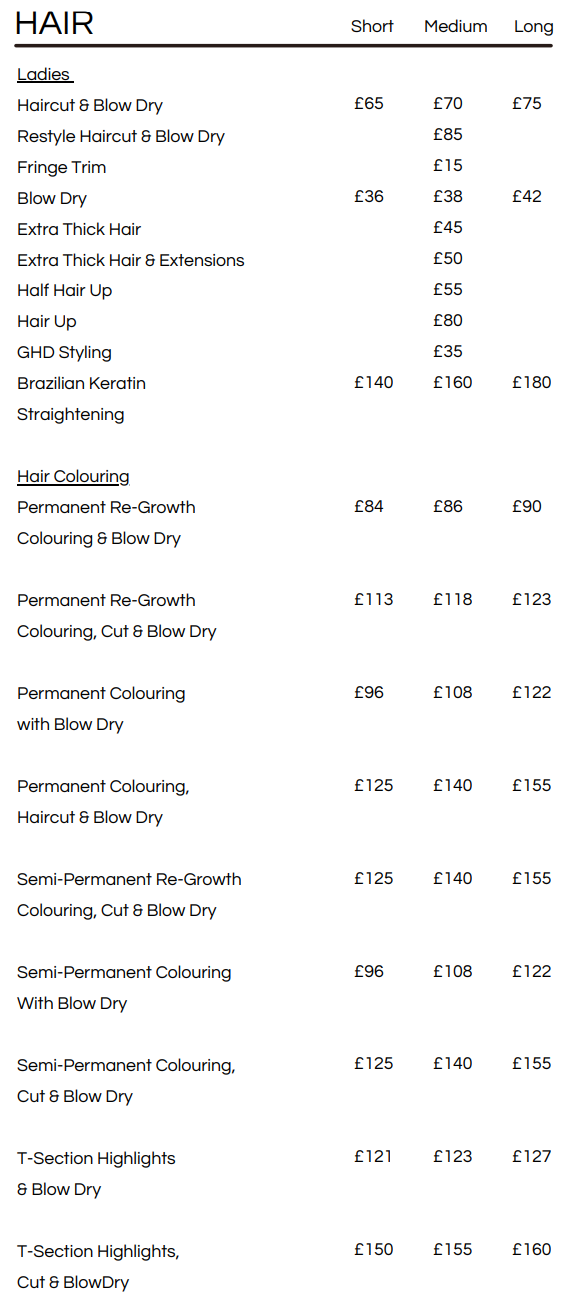Select Permanent Colouring with Blow Dry
This screenshot has width=570, height=1300.
[101, 709]
